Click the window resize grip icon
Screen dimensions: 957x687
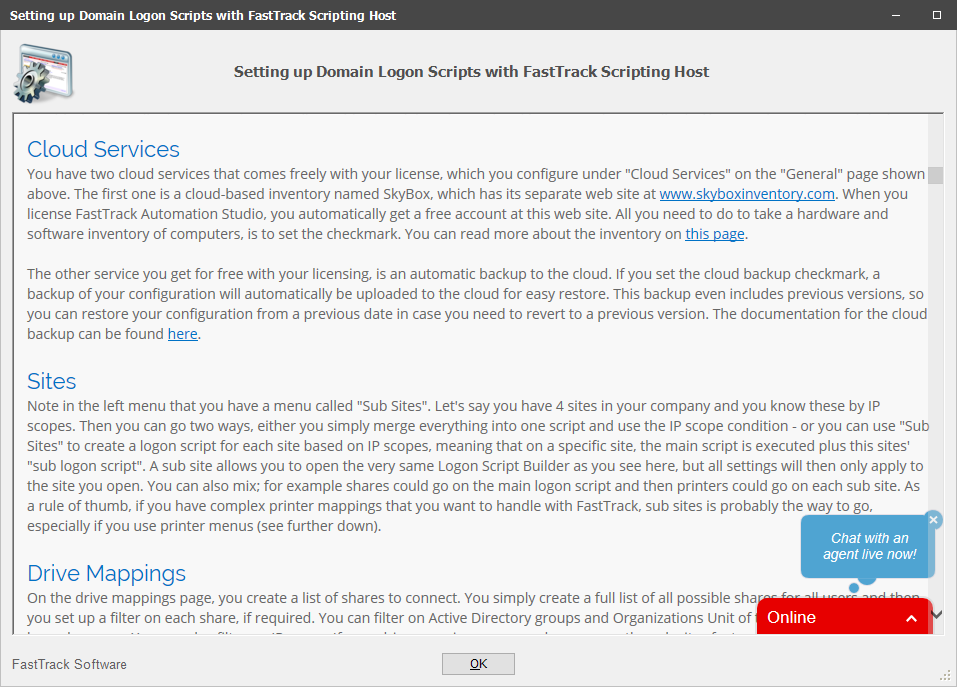945,675
